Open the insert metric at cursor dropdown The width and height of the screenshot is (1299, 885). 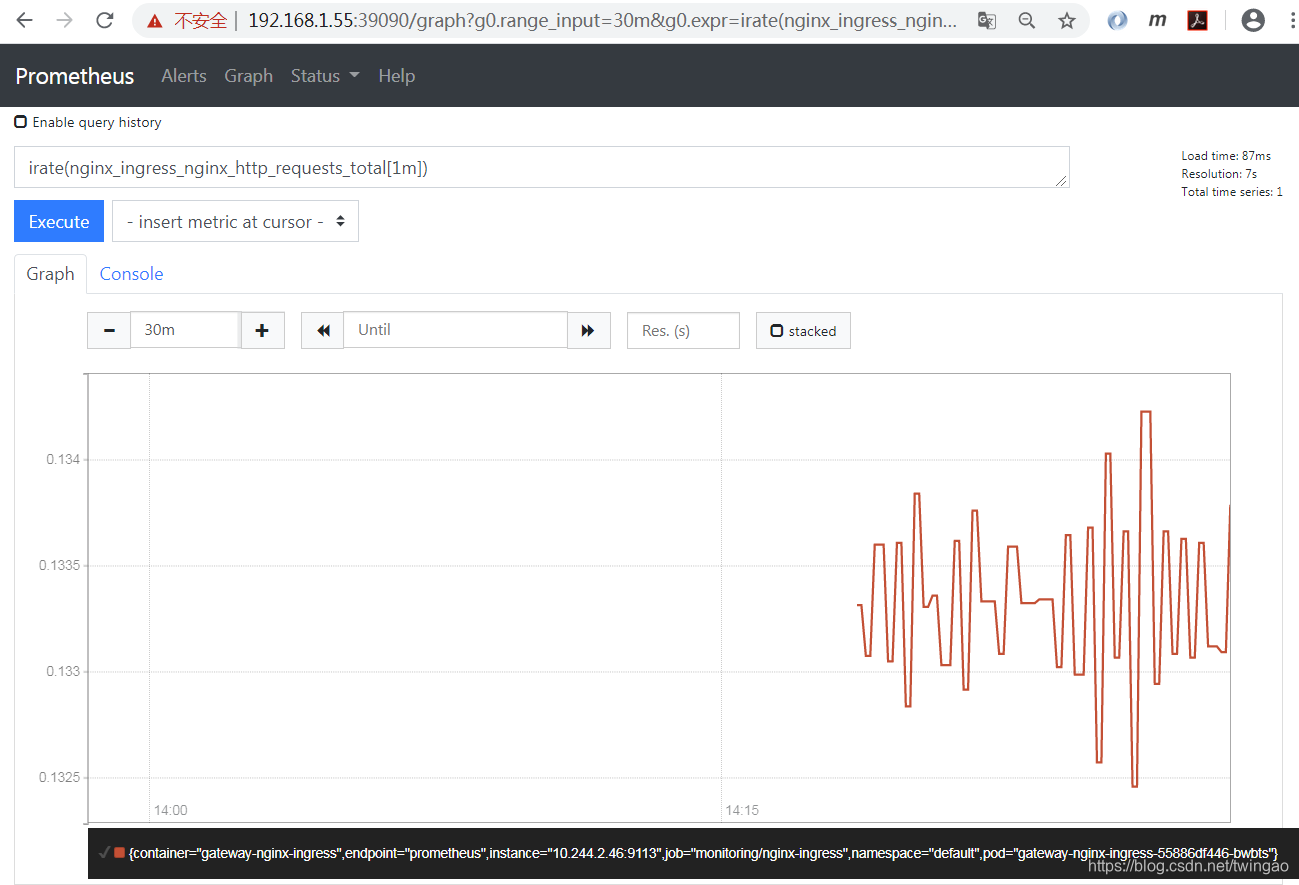click(235, 222)
